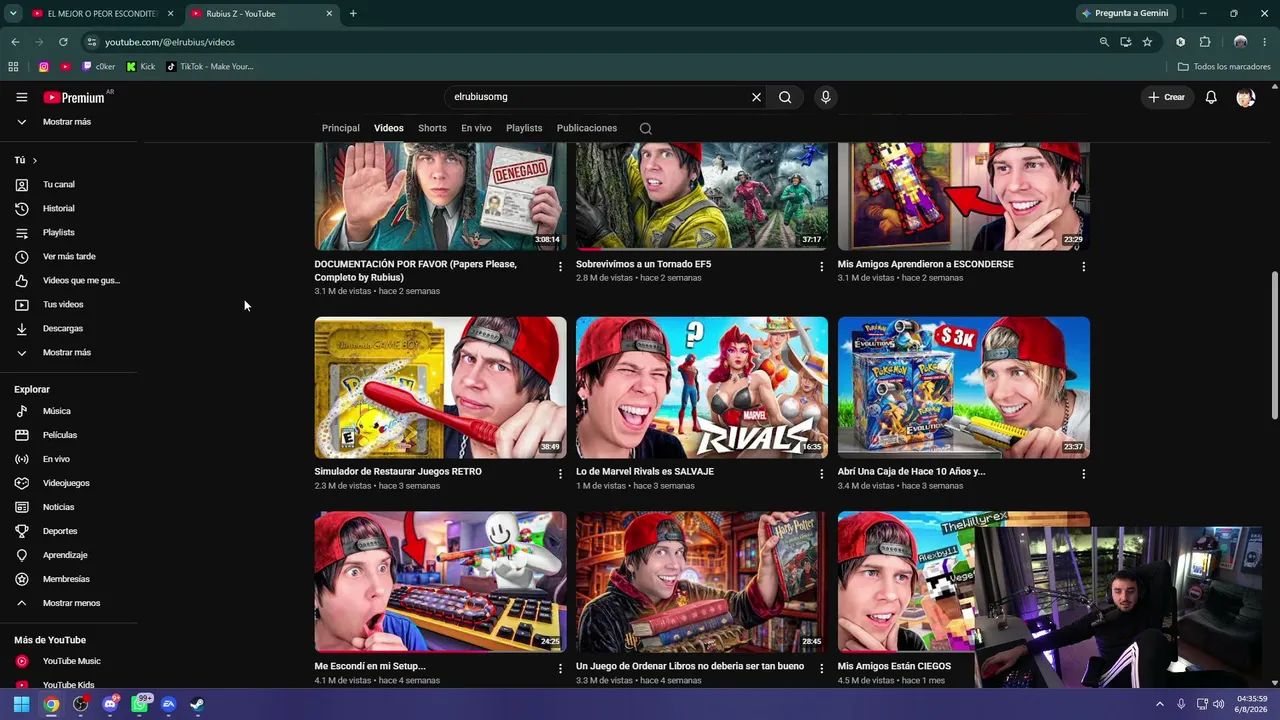Open the Windows Start menu
Viewport: 1280px width, 720px height.
point(21,704)
